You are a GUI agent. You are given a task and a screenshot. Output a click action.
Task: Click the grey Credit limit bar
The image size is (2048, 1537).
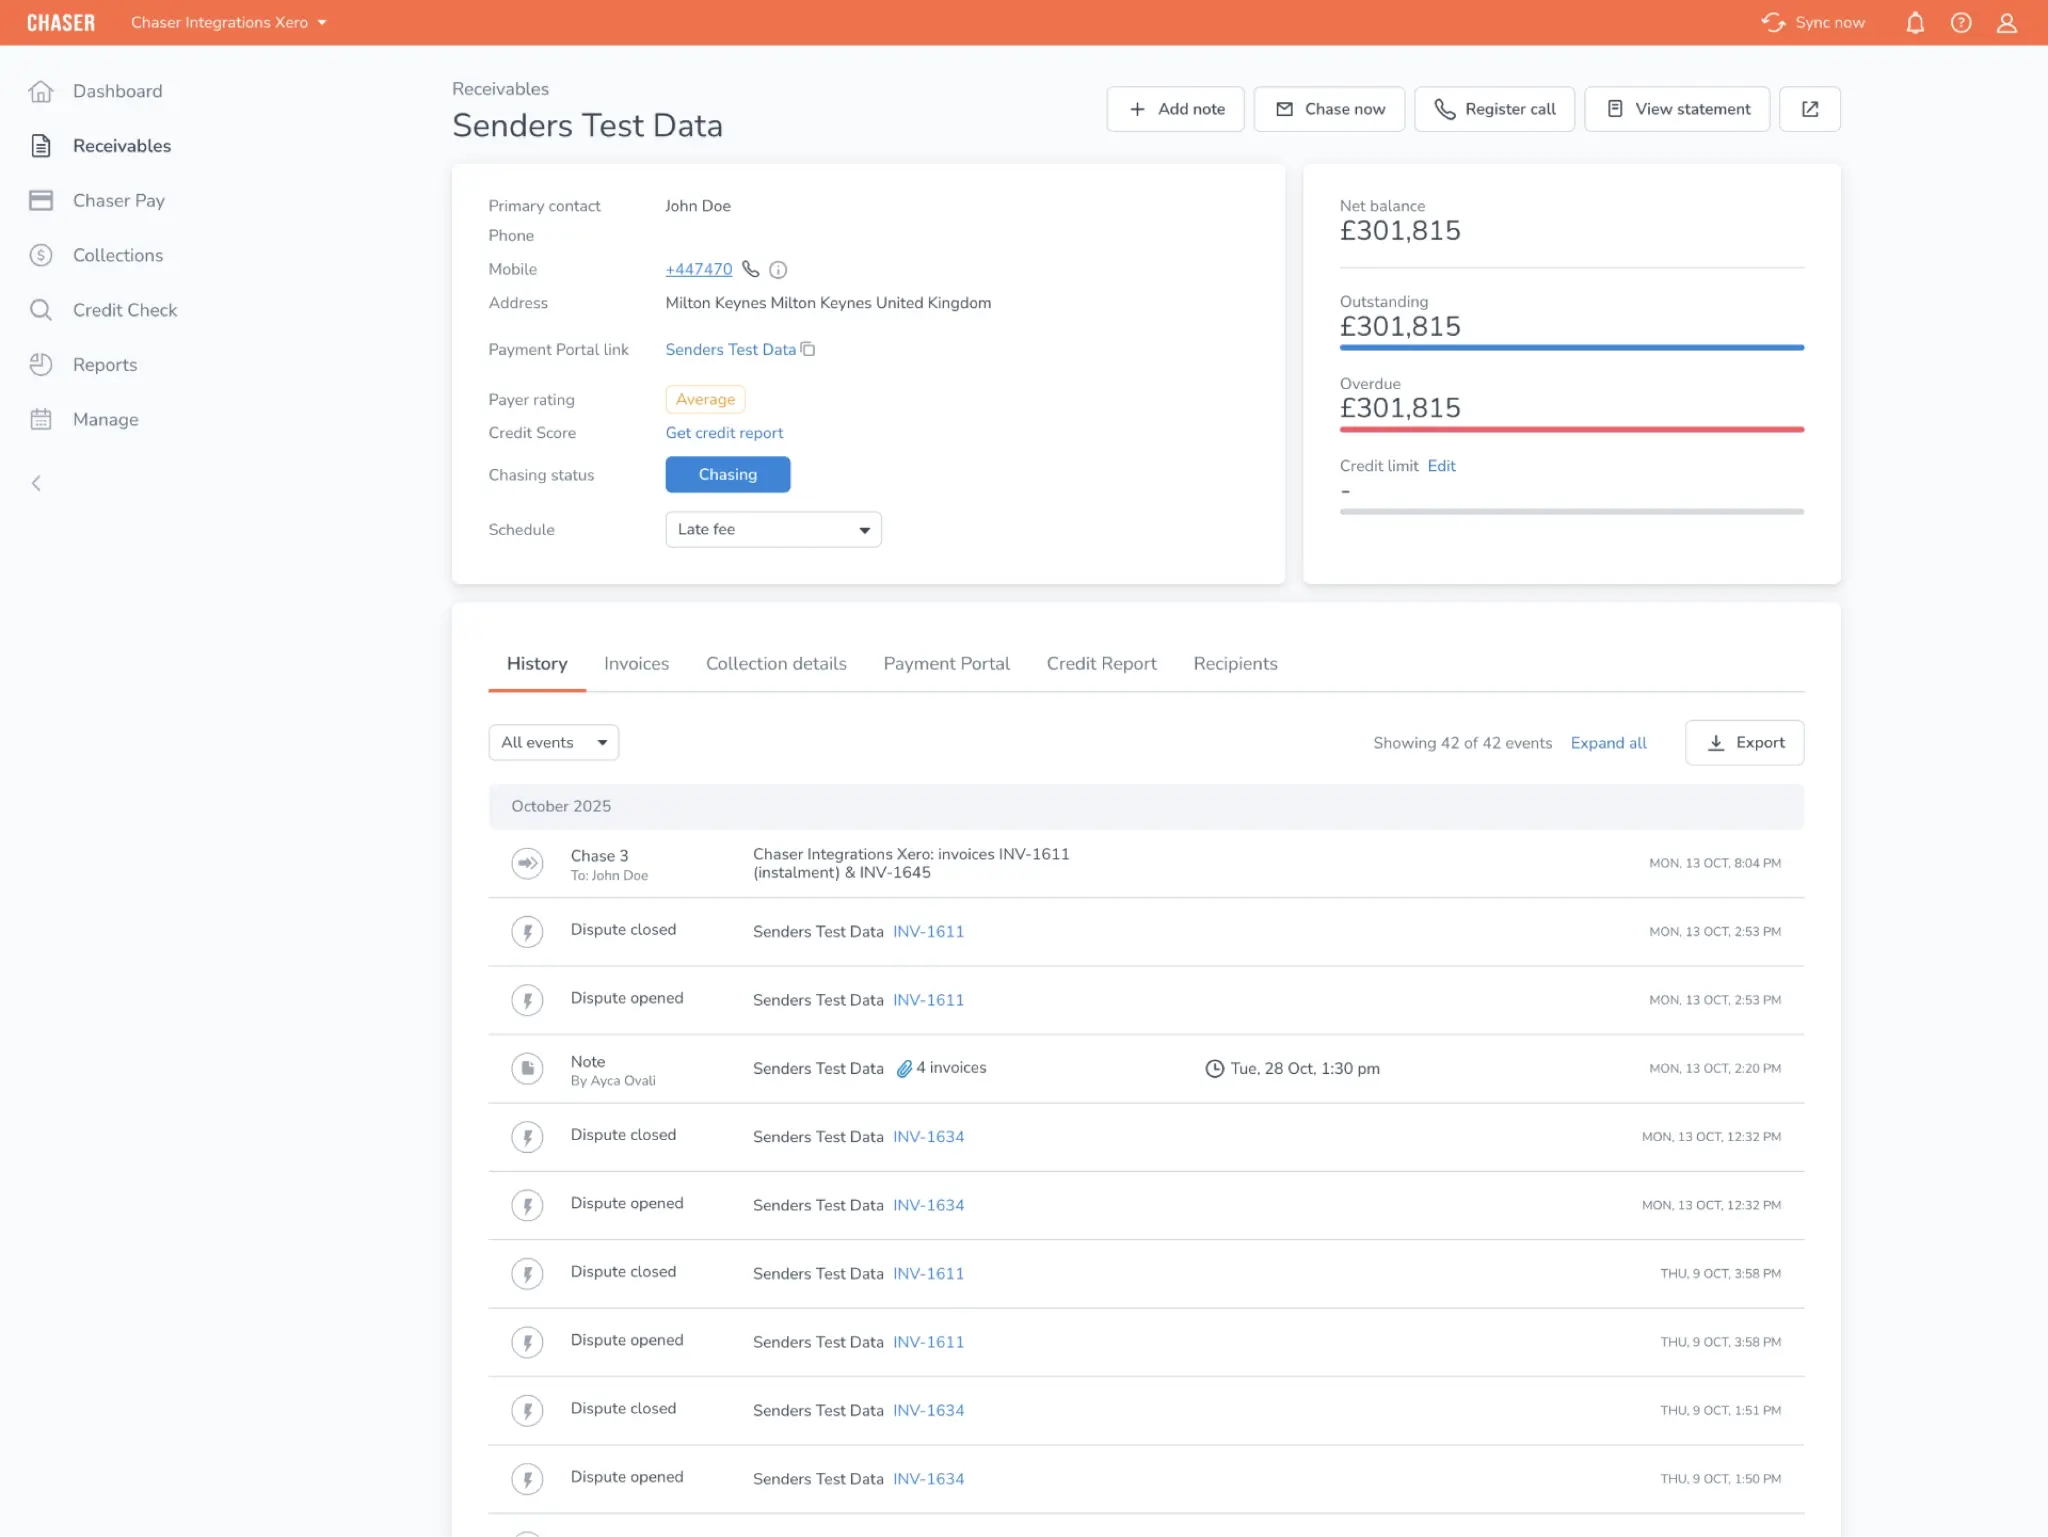(1571, 512)
